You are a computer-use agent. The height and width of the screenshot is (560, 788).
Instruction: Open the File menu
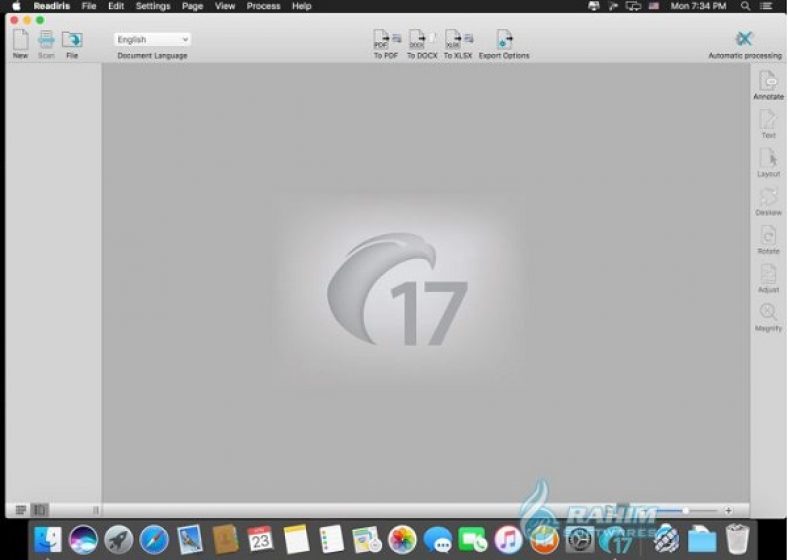89,6
